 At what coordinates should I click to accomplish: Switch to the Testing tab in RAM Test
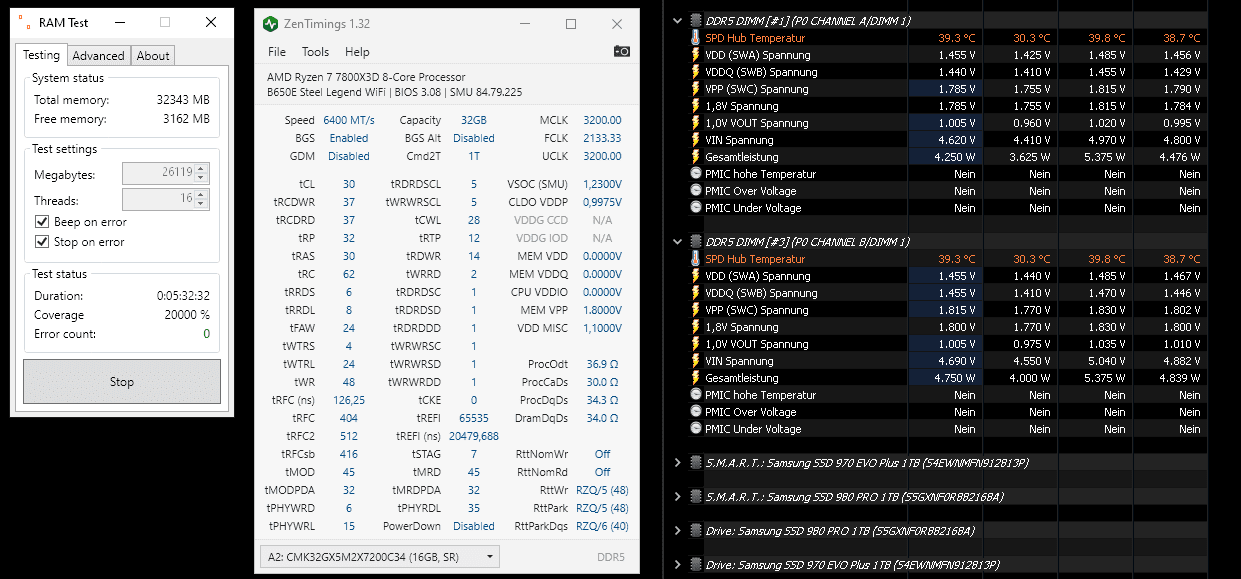coord(42,55)
